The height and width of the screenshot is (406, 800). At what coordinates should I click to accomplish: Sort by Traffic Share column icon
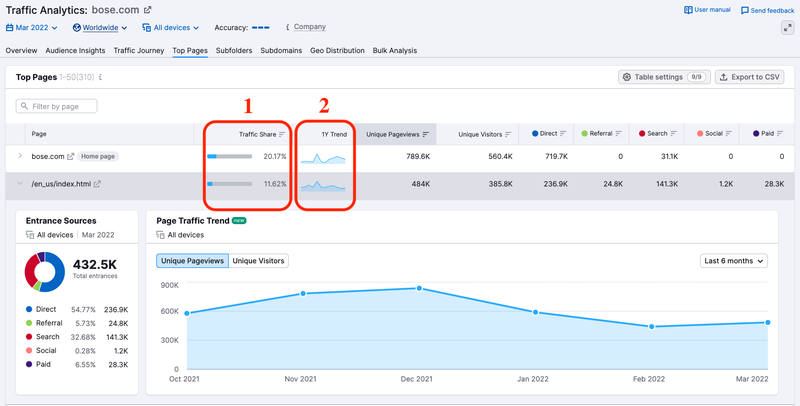pyautogui.click(x=282, y=135)
